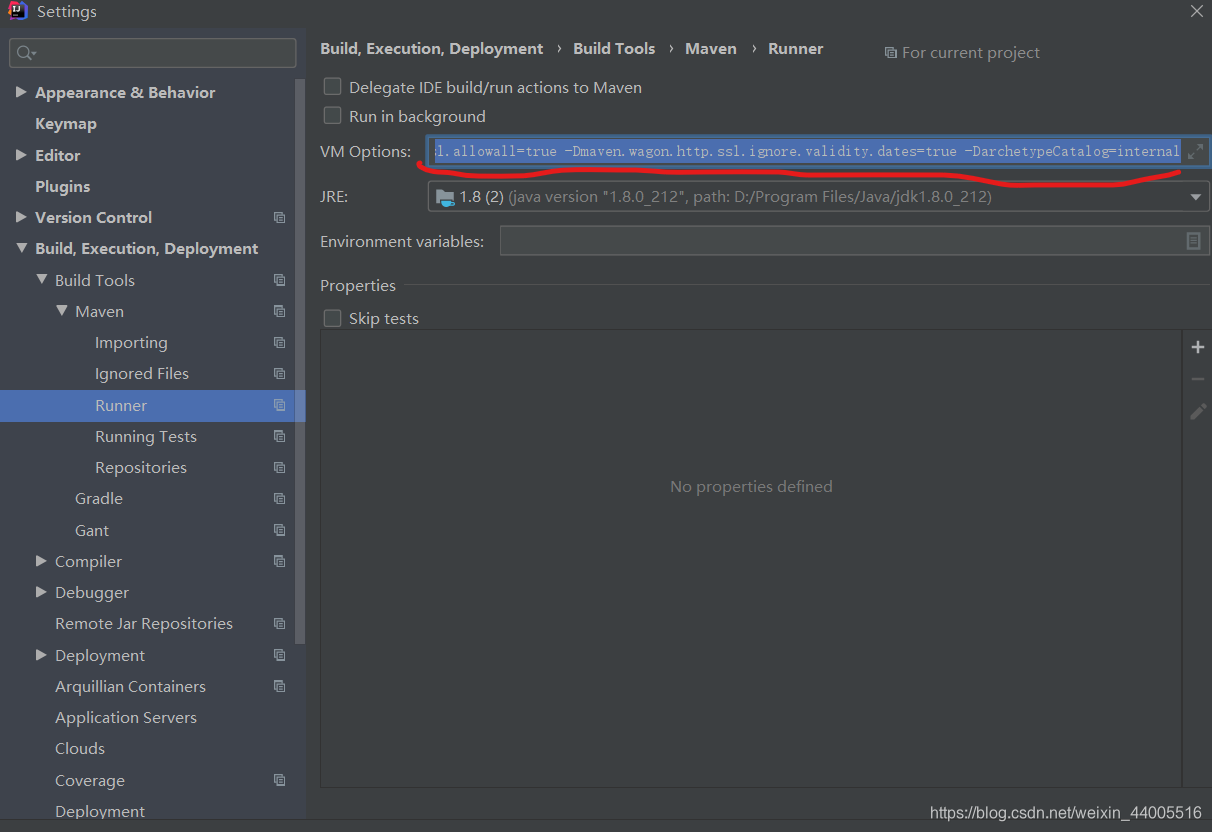Screen dimensions: 1212x832
Task: Click the project-level icon beside Ignored Files
Action: click(279, 373)
